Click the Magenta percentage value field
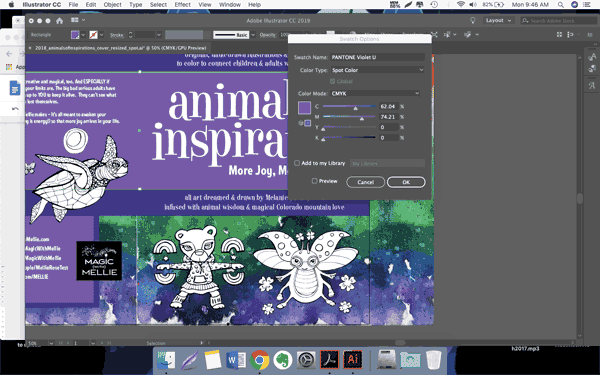 (x=389, y=117)
